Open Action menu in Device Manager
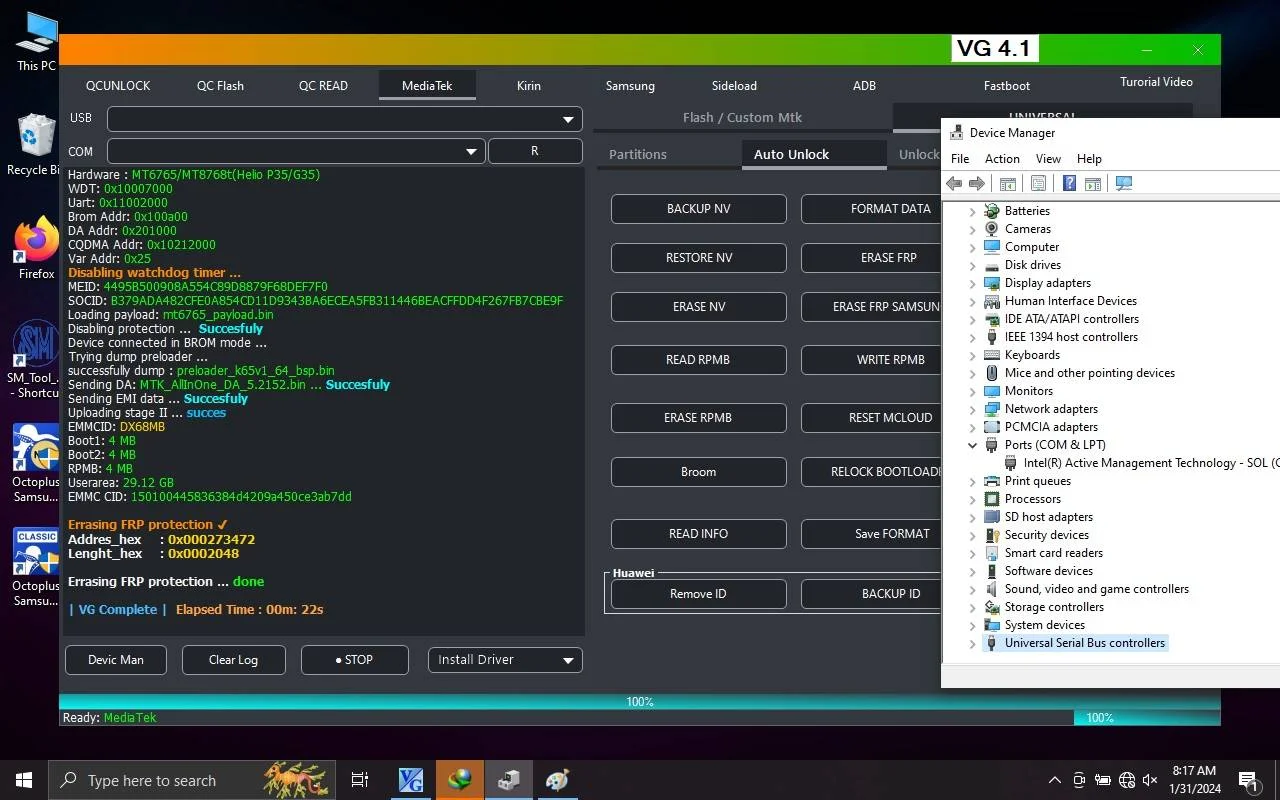The image size is (1280, 800). [x=1002, y=159]
